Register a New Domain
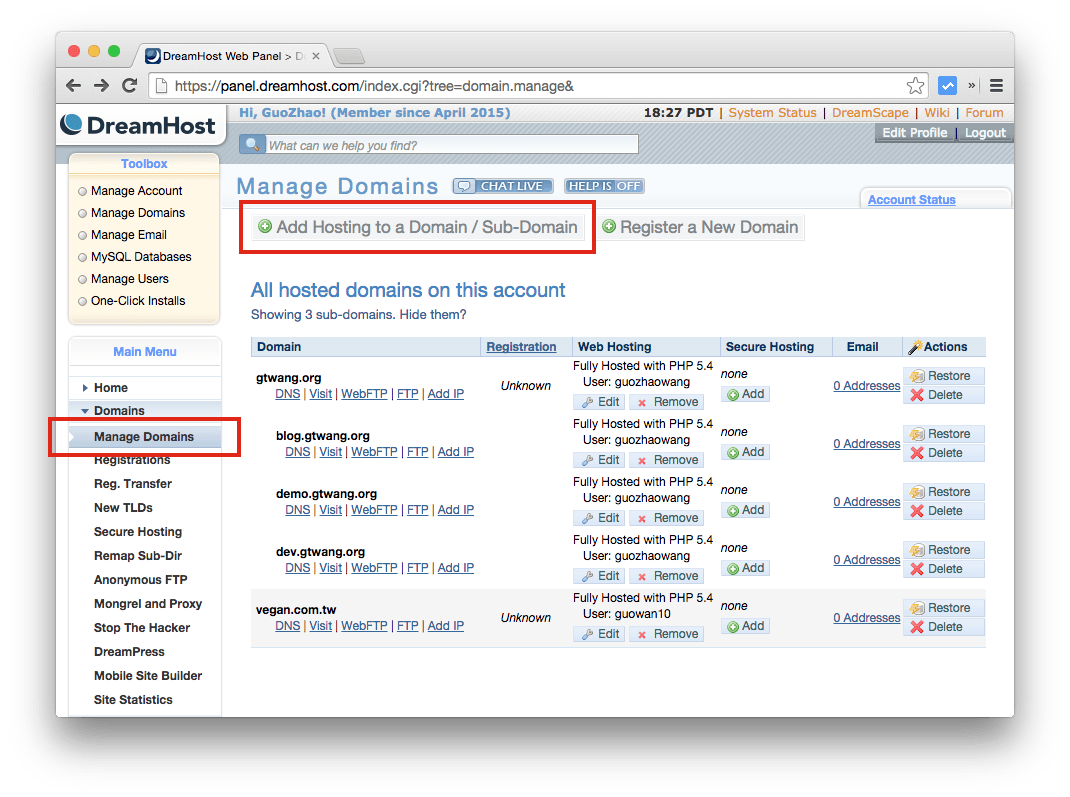This screenshot has width=1070, height=797. point(700,227)
